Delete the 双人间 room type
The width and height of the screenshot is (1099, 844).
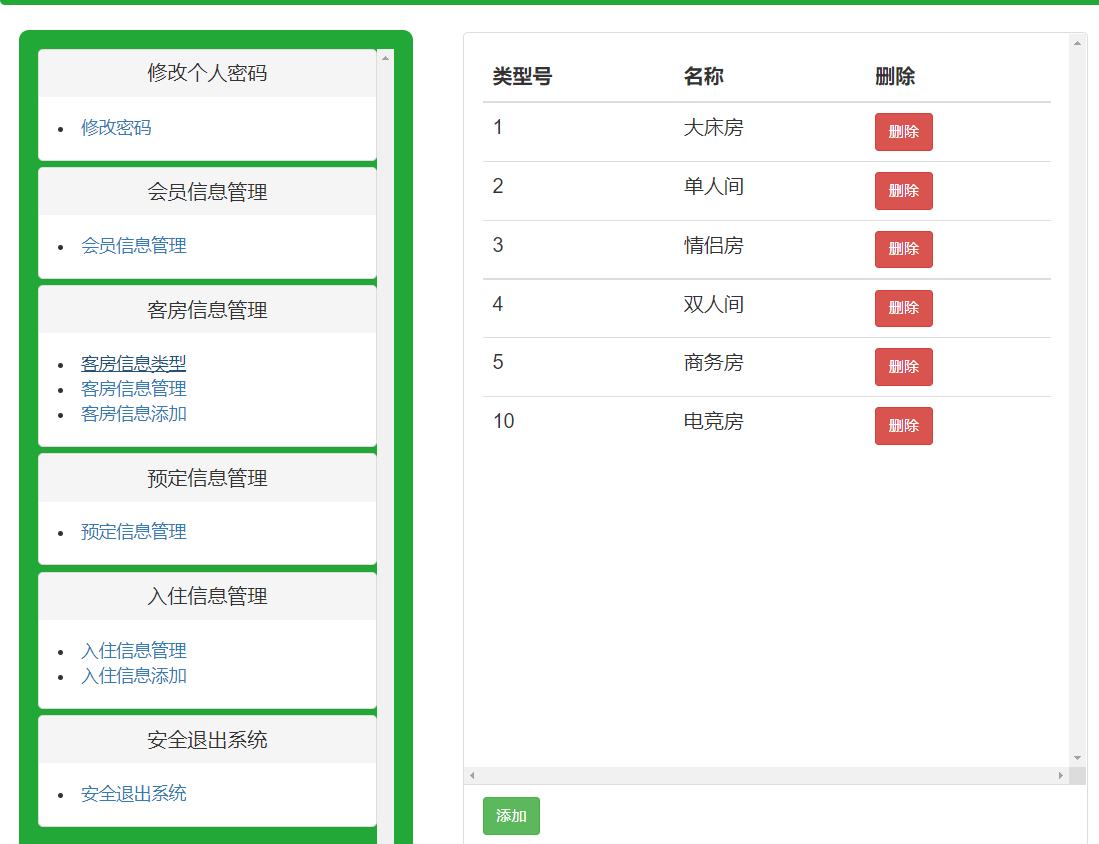coord(903,308)
